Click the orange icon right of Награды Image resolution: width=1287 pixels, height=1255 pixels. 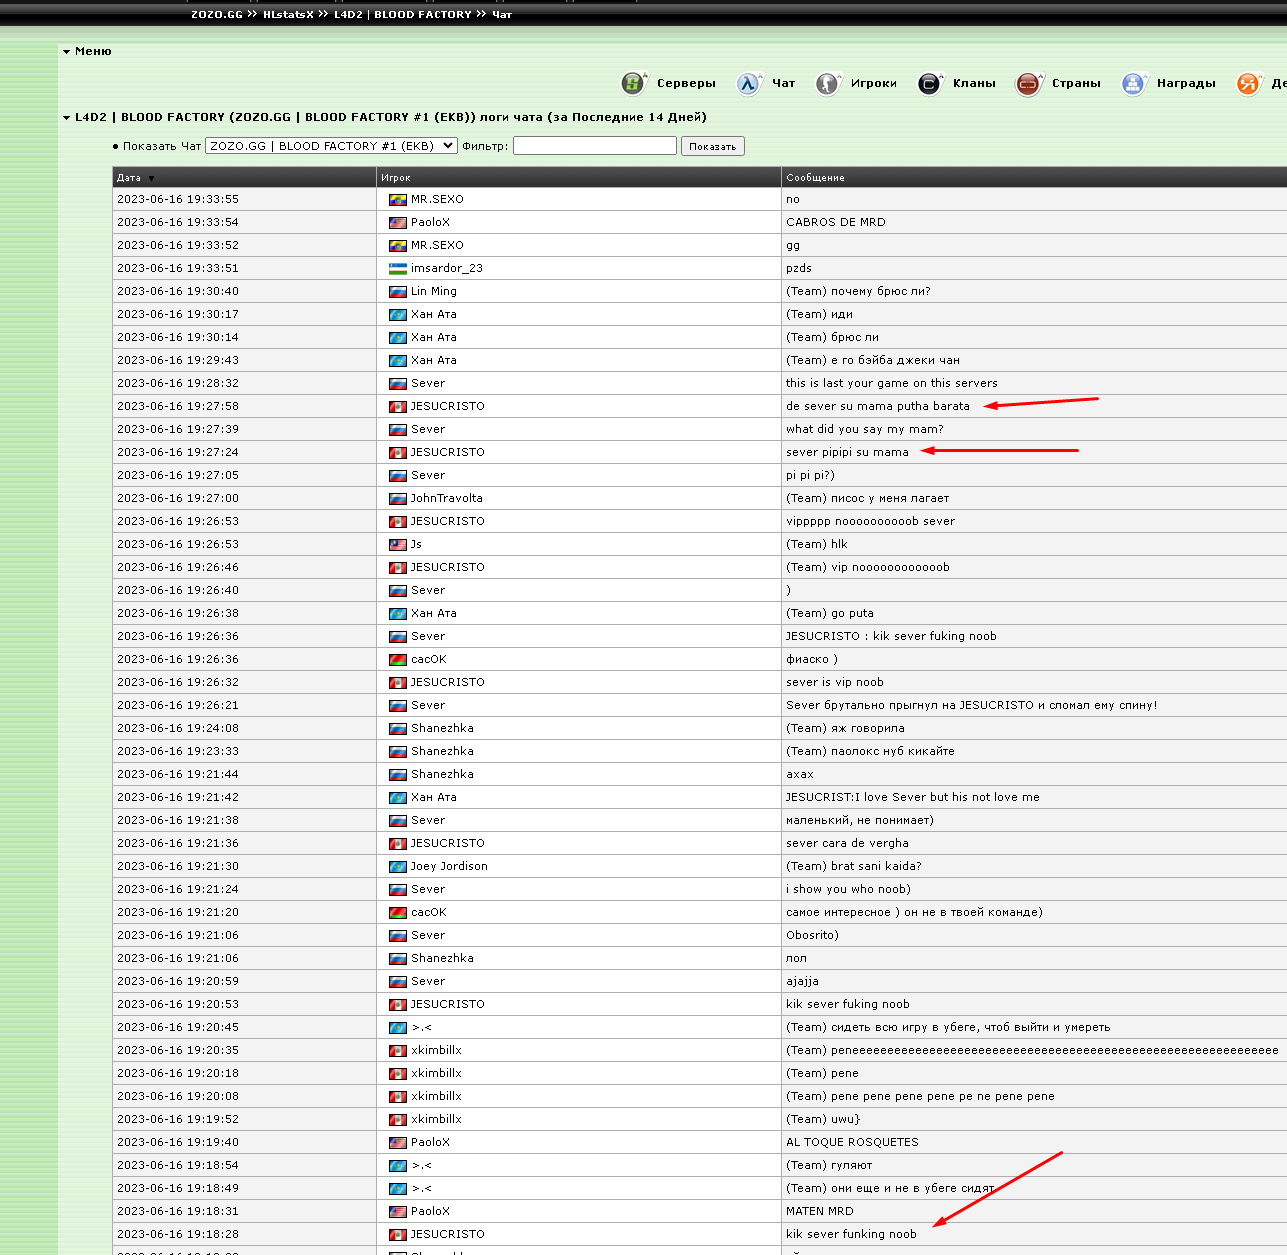1248,83
